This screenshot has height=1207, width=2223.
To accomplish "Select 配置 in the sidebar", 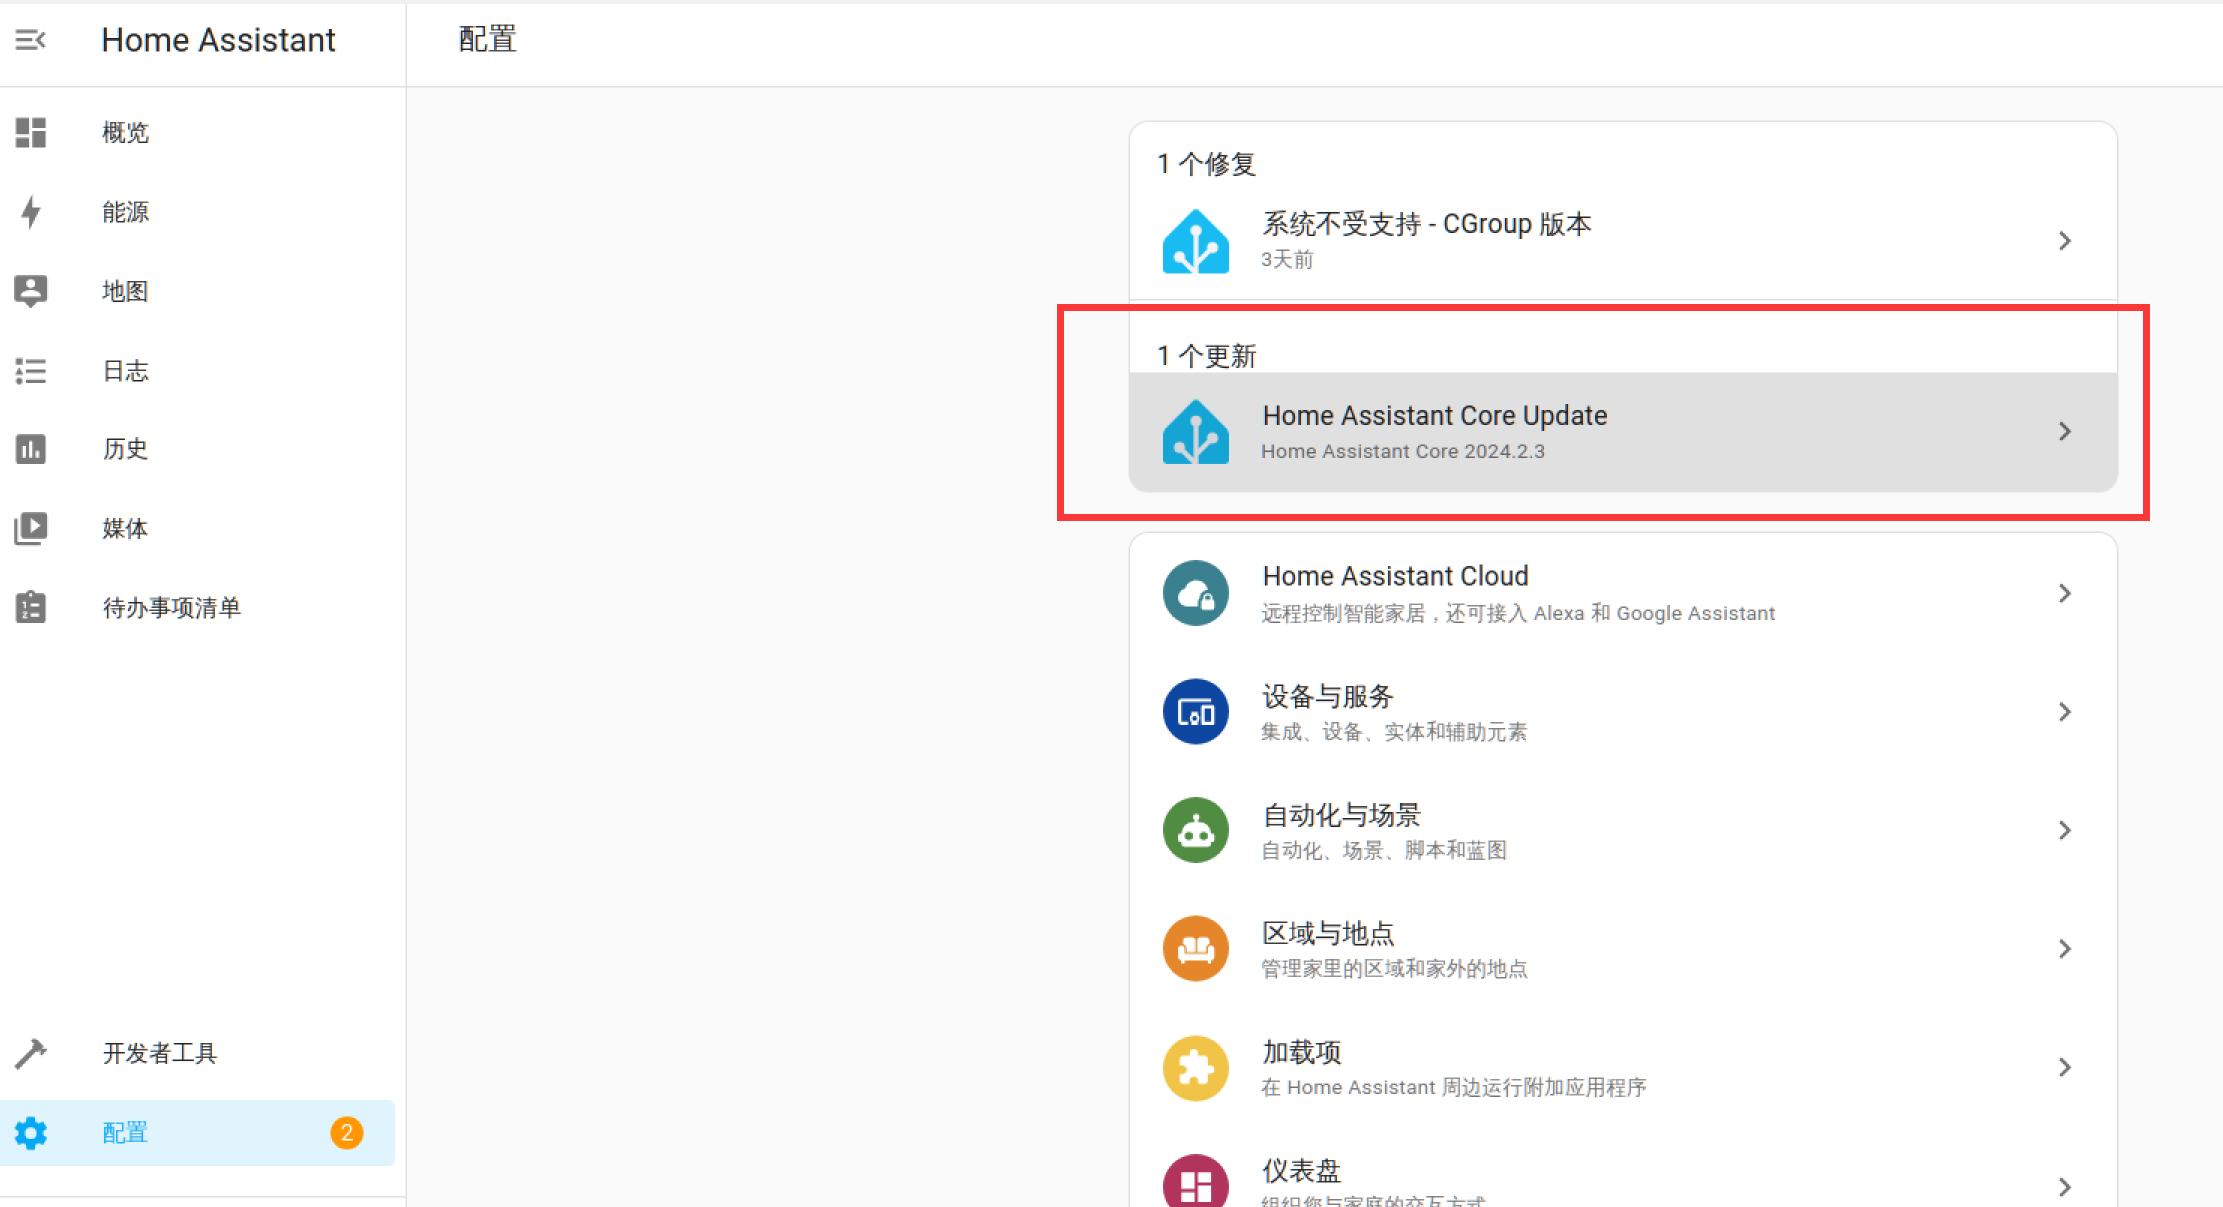I will tap(198, 1133).
